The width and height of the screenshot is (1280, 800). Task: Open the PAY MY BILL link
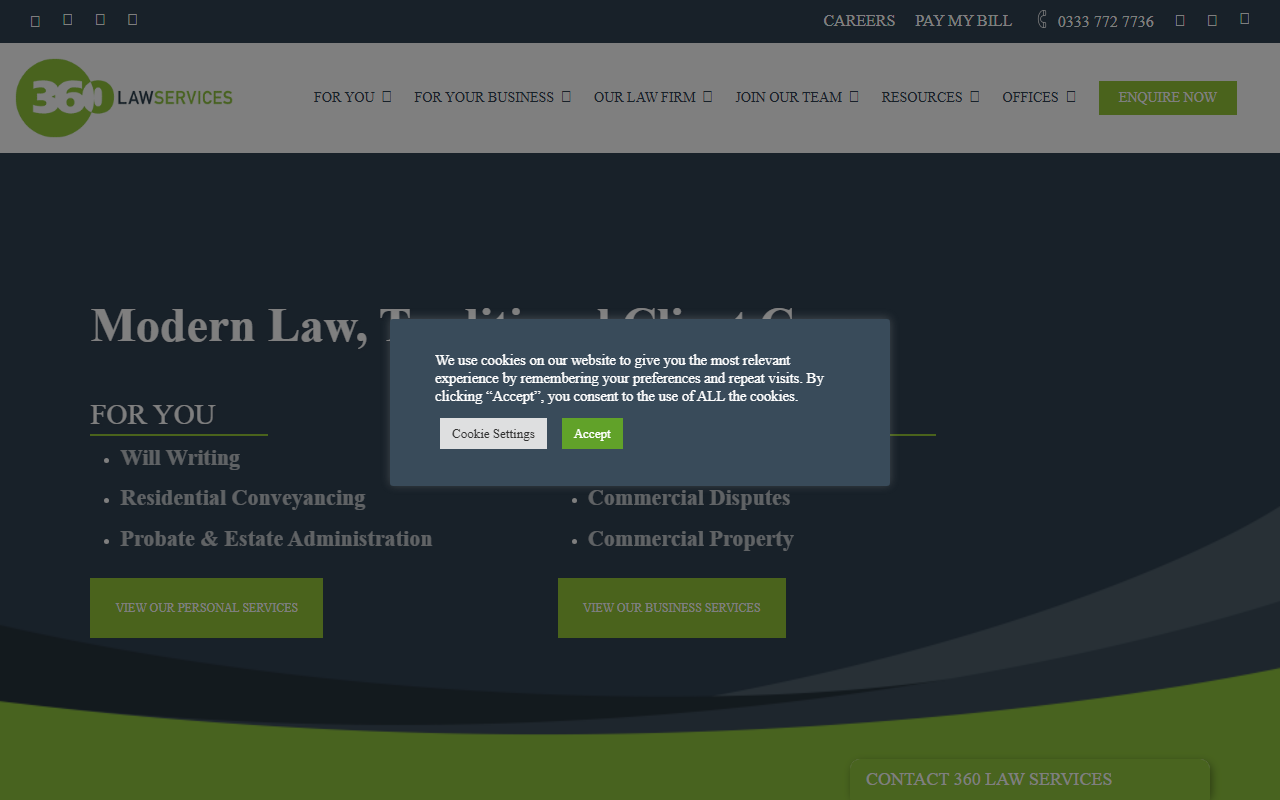point(963,20)
